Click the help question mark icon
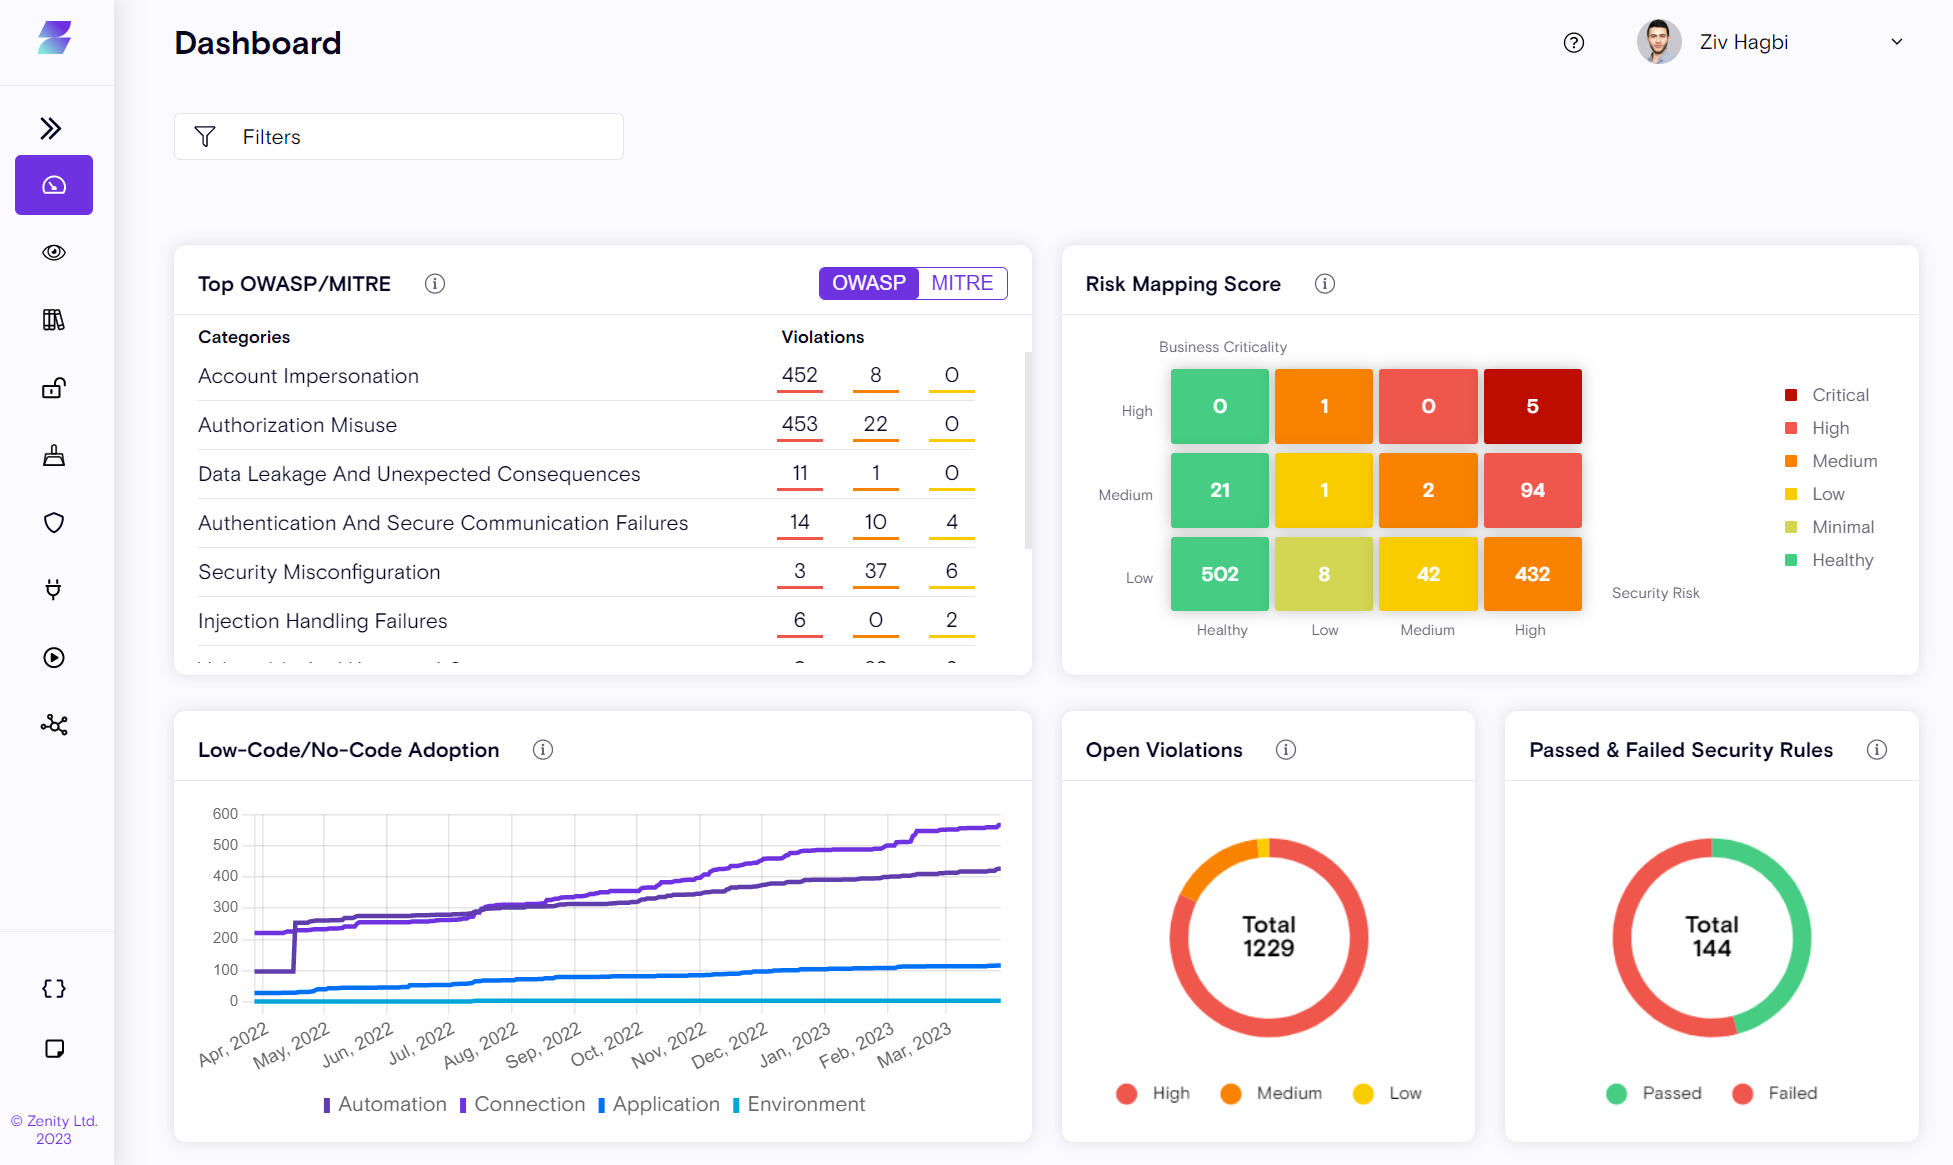Screen dimensions: 1953x1165 click(1574, 42)
